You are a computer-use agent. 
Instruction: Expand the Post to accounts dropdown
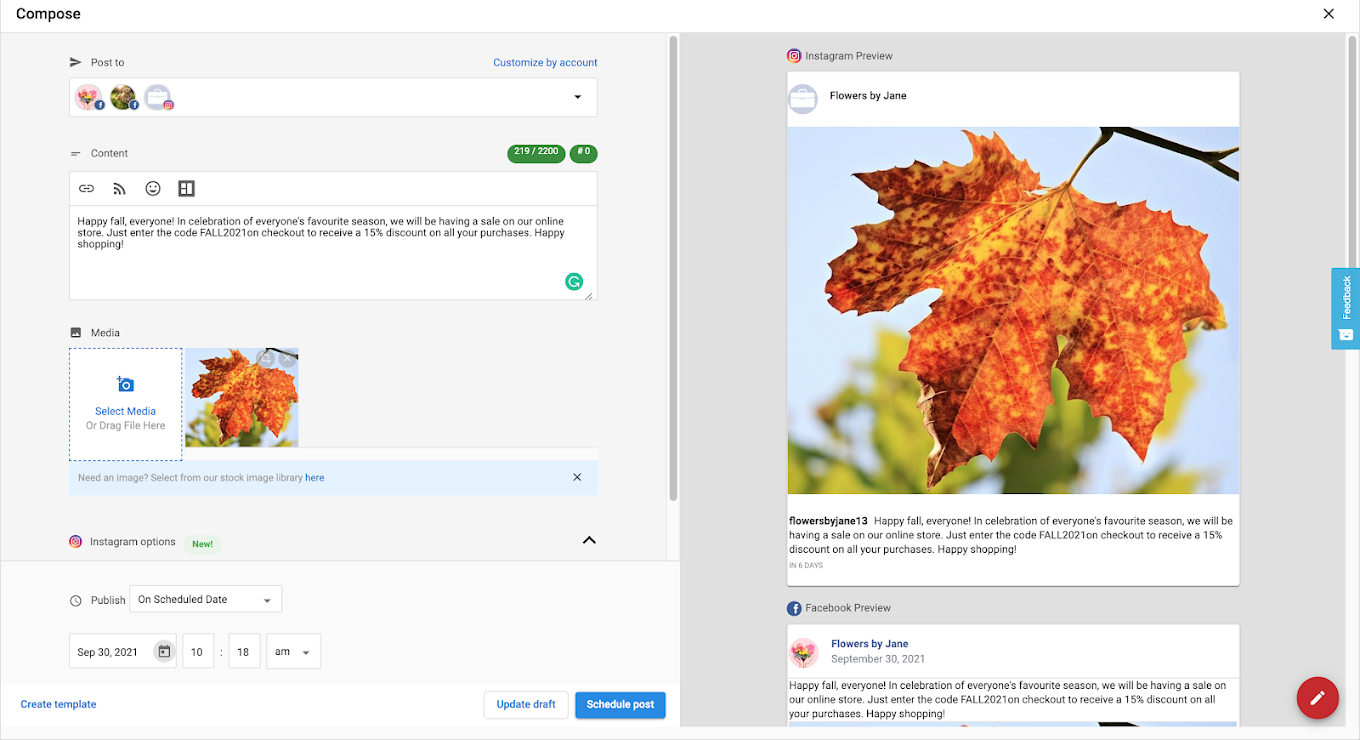coord(577,97)
